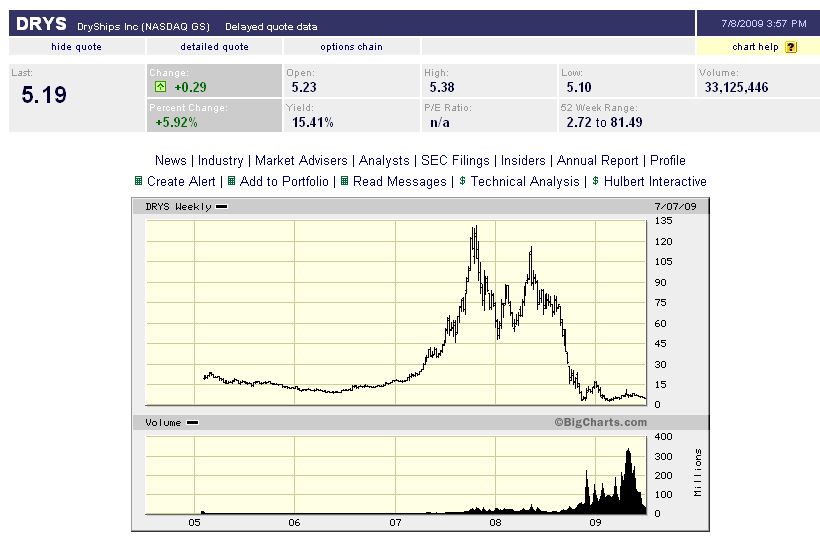Click the 52 Week Range 2.72 to 81.49
820x547 pixels.
tap(604, 122)
